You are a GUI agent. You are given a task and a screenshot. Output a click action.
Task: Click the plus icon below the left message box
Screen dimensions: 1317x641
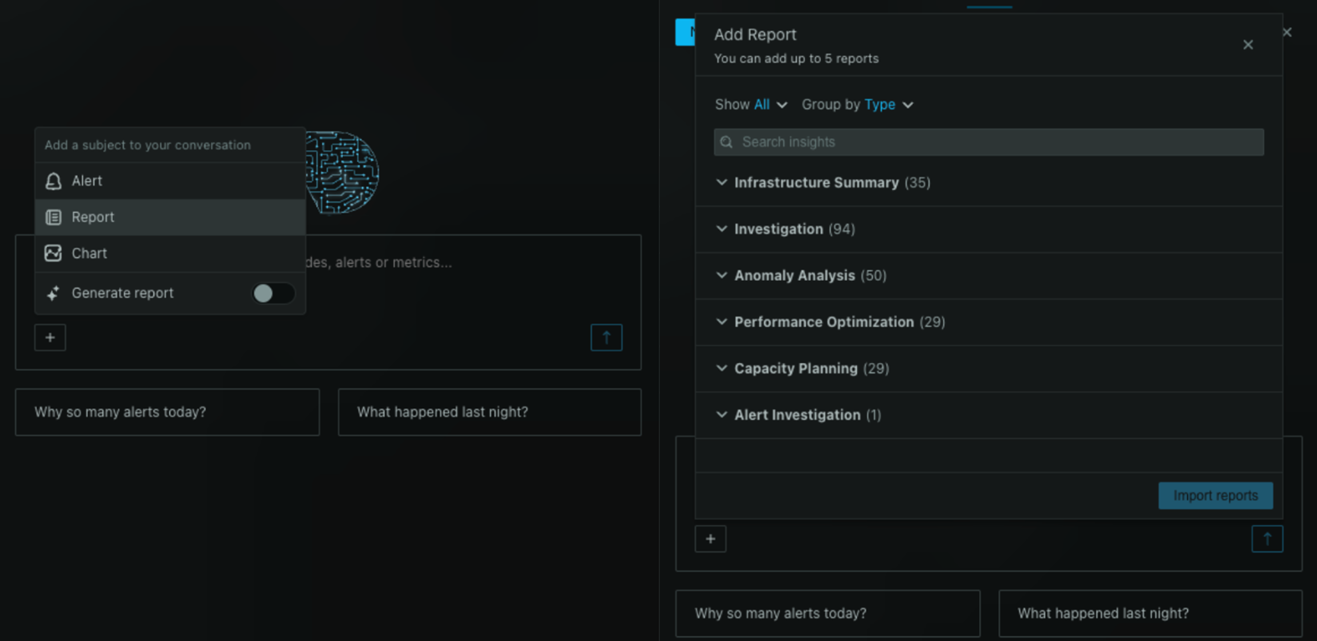coord(50,337)
